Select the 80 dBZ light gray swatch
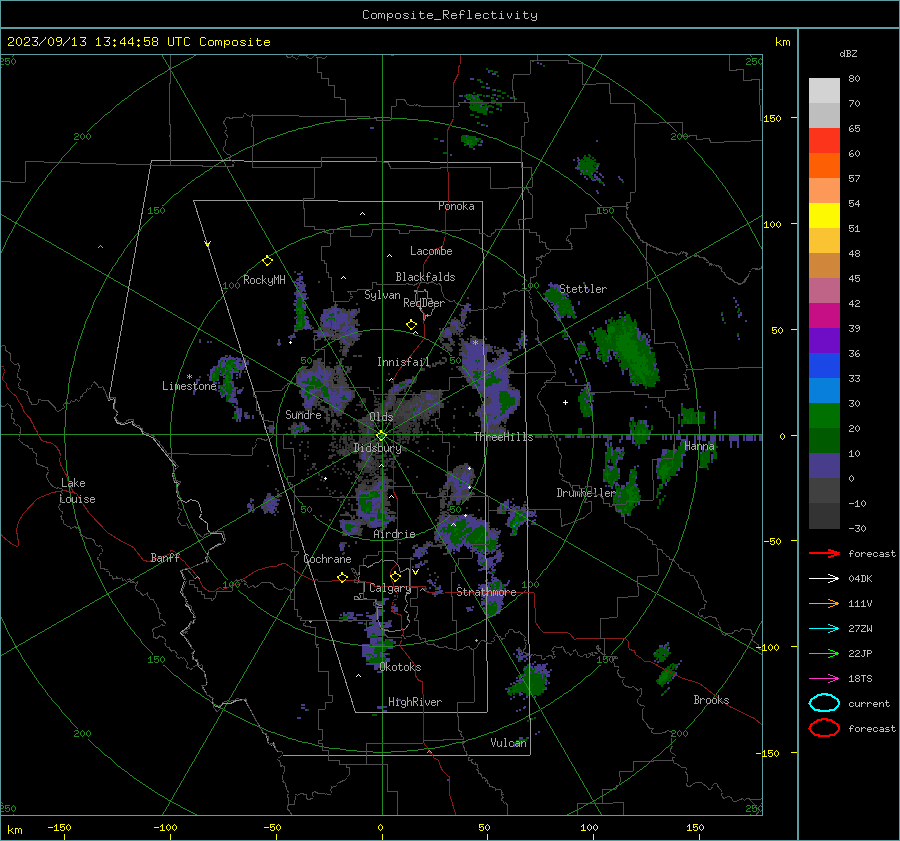This screenshot has width=900, height=841. (x=824, y=90)
